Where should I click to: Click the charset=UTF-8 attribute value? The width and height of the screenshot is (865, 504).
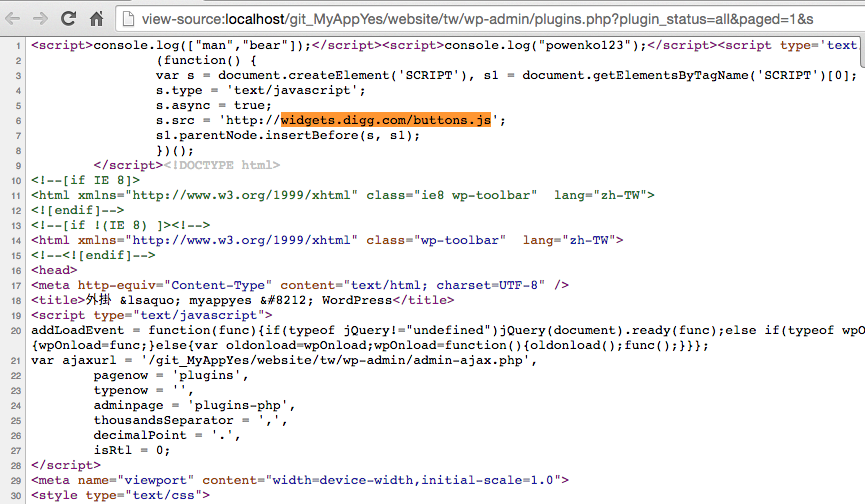click(487, 285)
